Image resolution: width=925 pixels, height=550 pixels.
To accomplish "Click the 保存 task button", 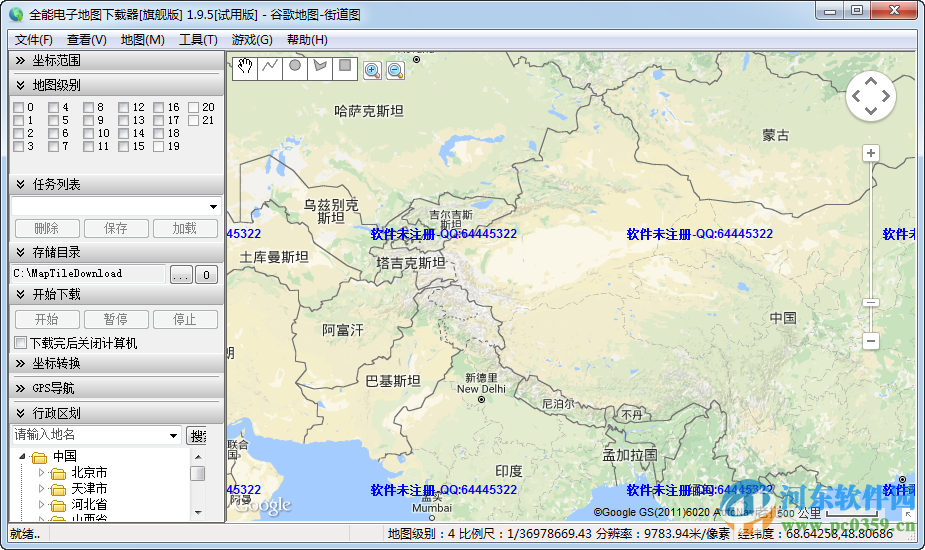I will coord(116,228).
